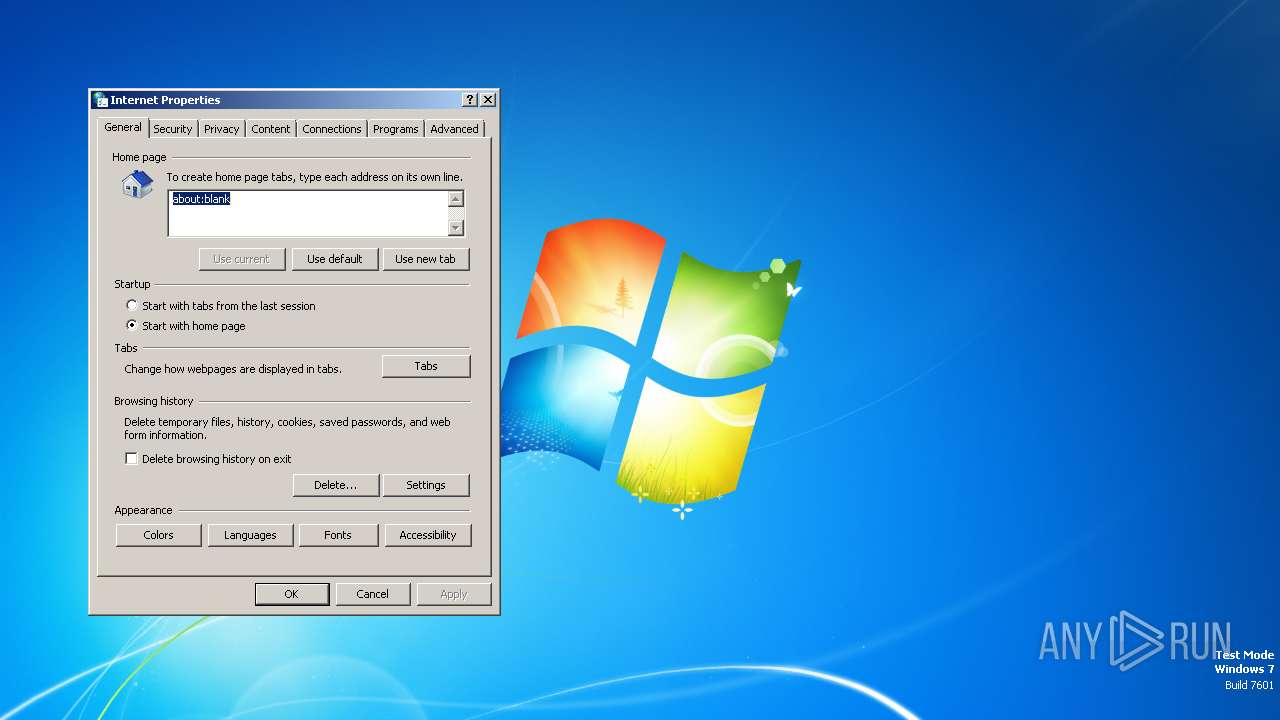Open the Languages button
Screen dimensions: 1280x720
click(x=250, y=535)
